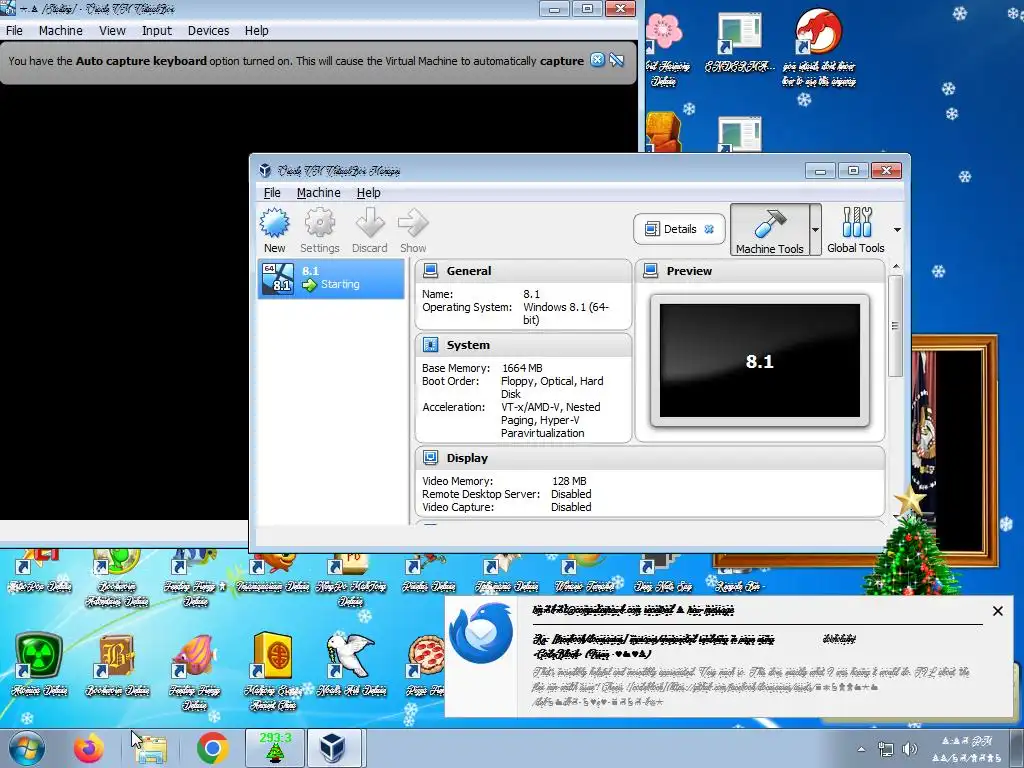The height and width of the screenshot is (768, 1024).
Task: Select the Machine Tools hammer button
Action: [x=769, y=229]
